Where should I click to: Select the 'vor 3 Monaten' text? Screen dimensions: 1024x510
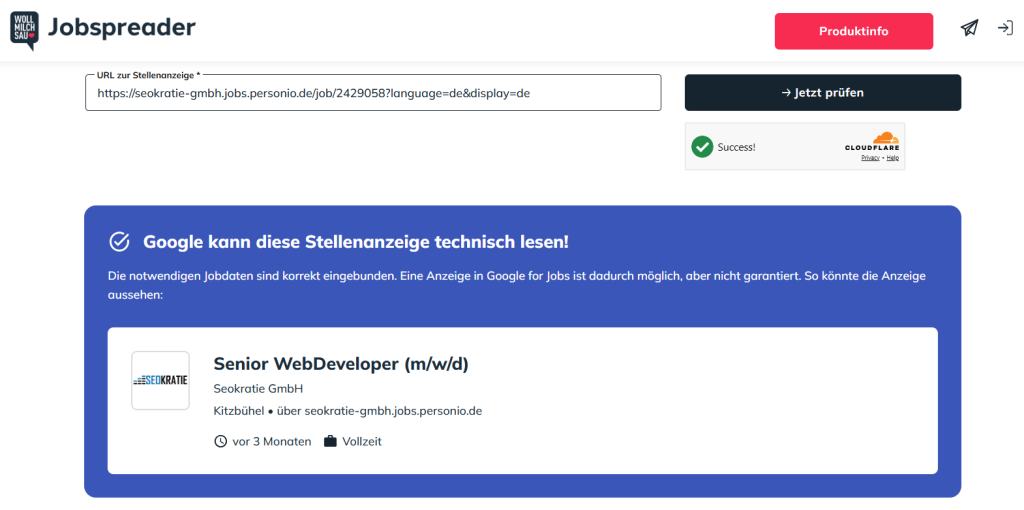coord(272,441)
